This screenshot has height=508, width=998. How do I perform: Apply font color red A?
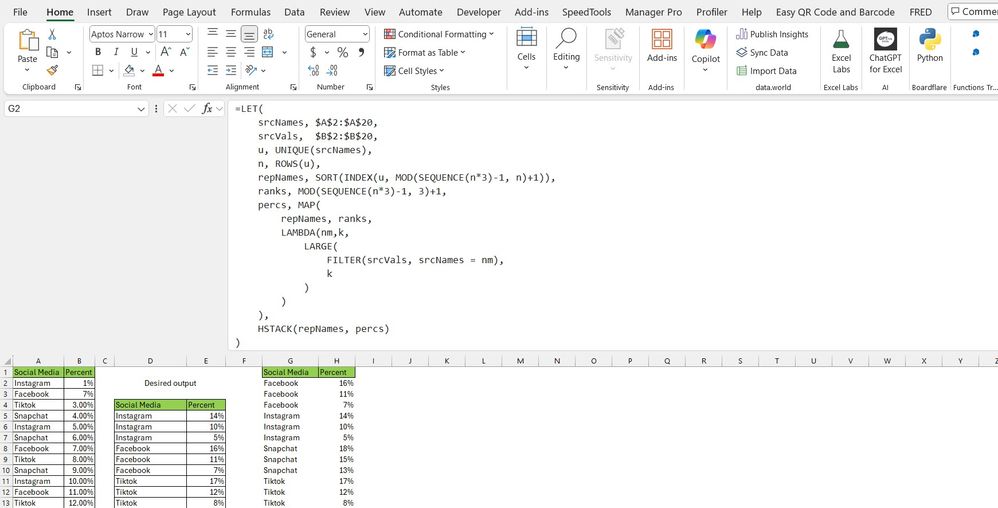(x=158, y=70)
